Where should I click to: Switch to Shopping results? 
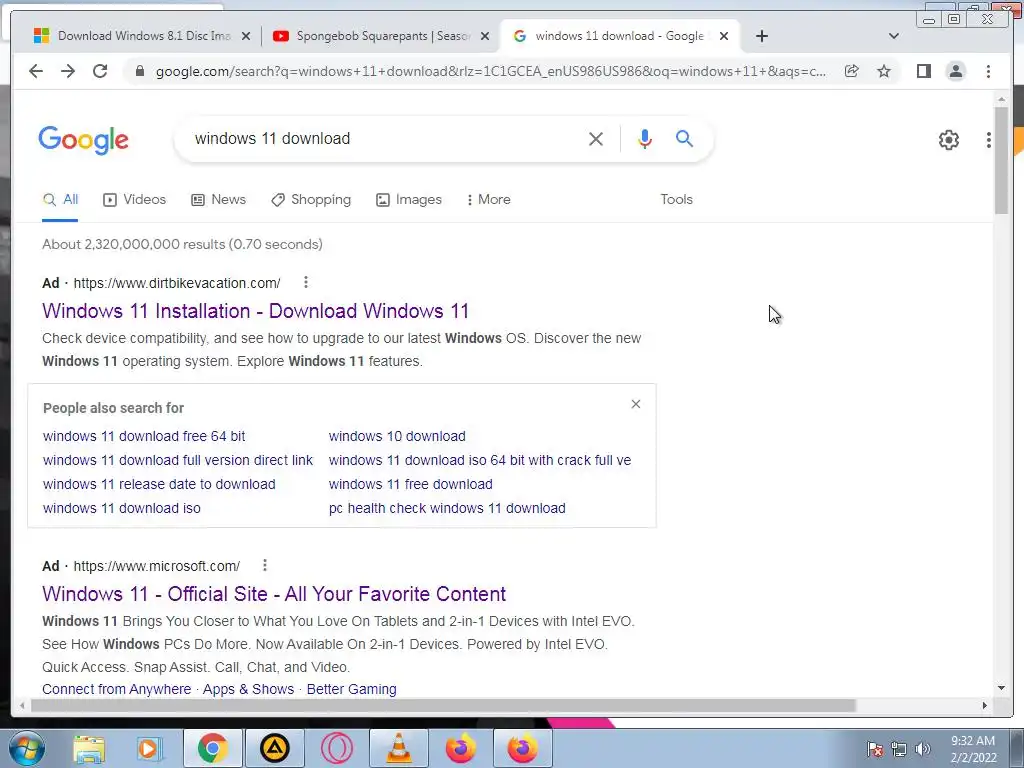[311, 200]
